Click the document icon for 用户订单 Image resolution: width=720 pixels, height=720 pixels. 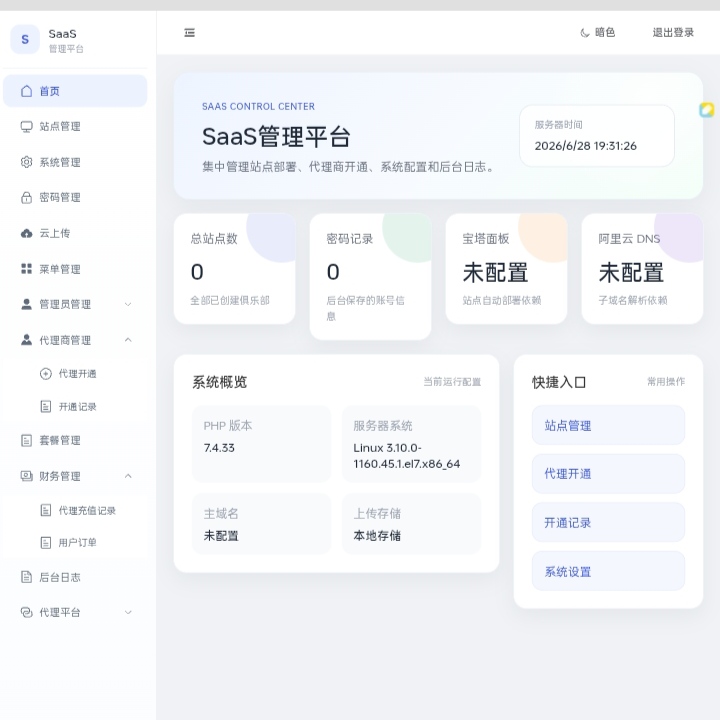pyautogui.click(x=45, y=543)
